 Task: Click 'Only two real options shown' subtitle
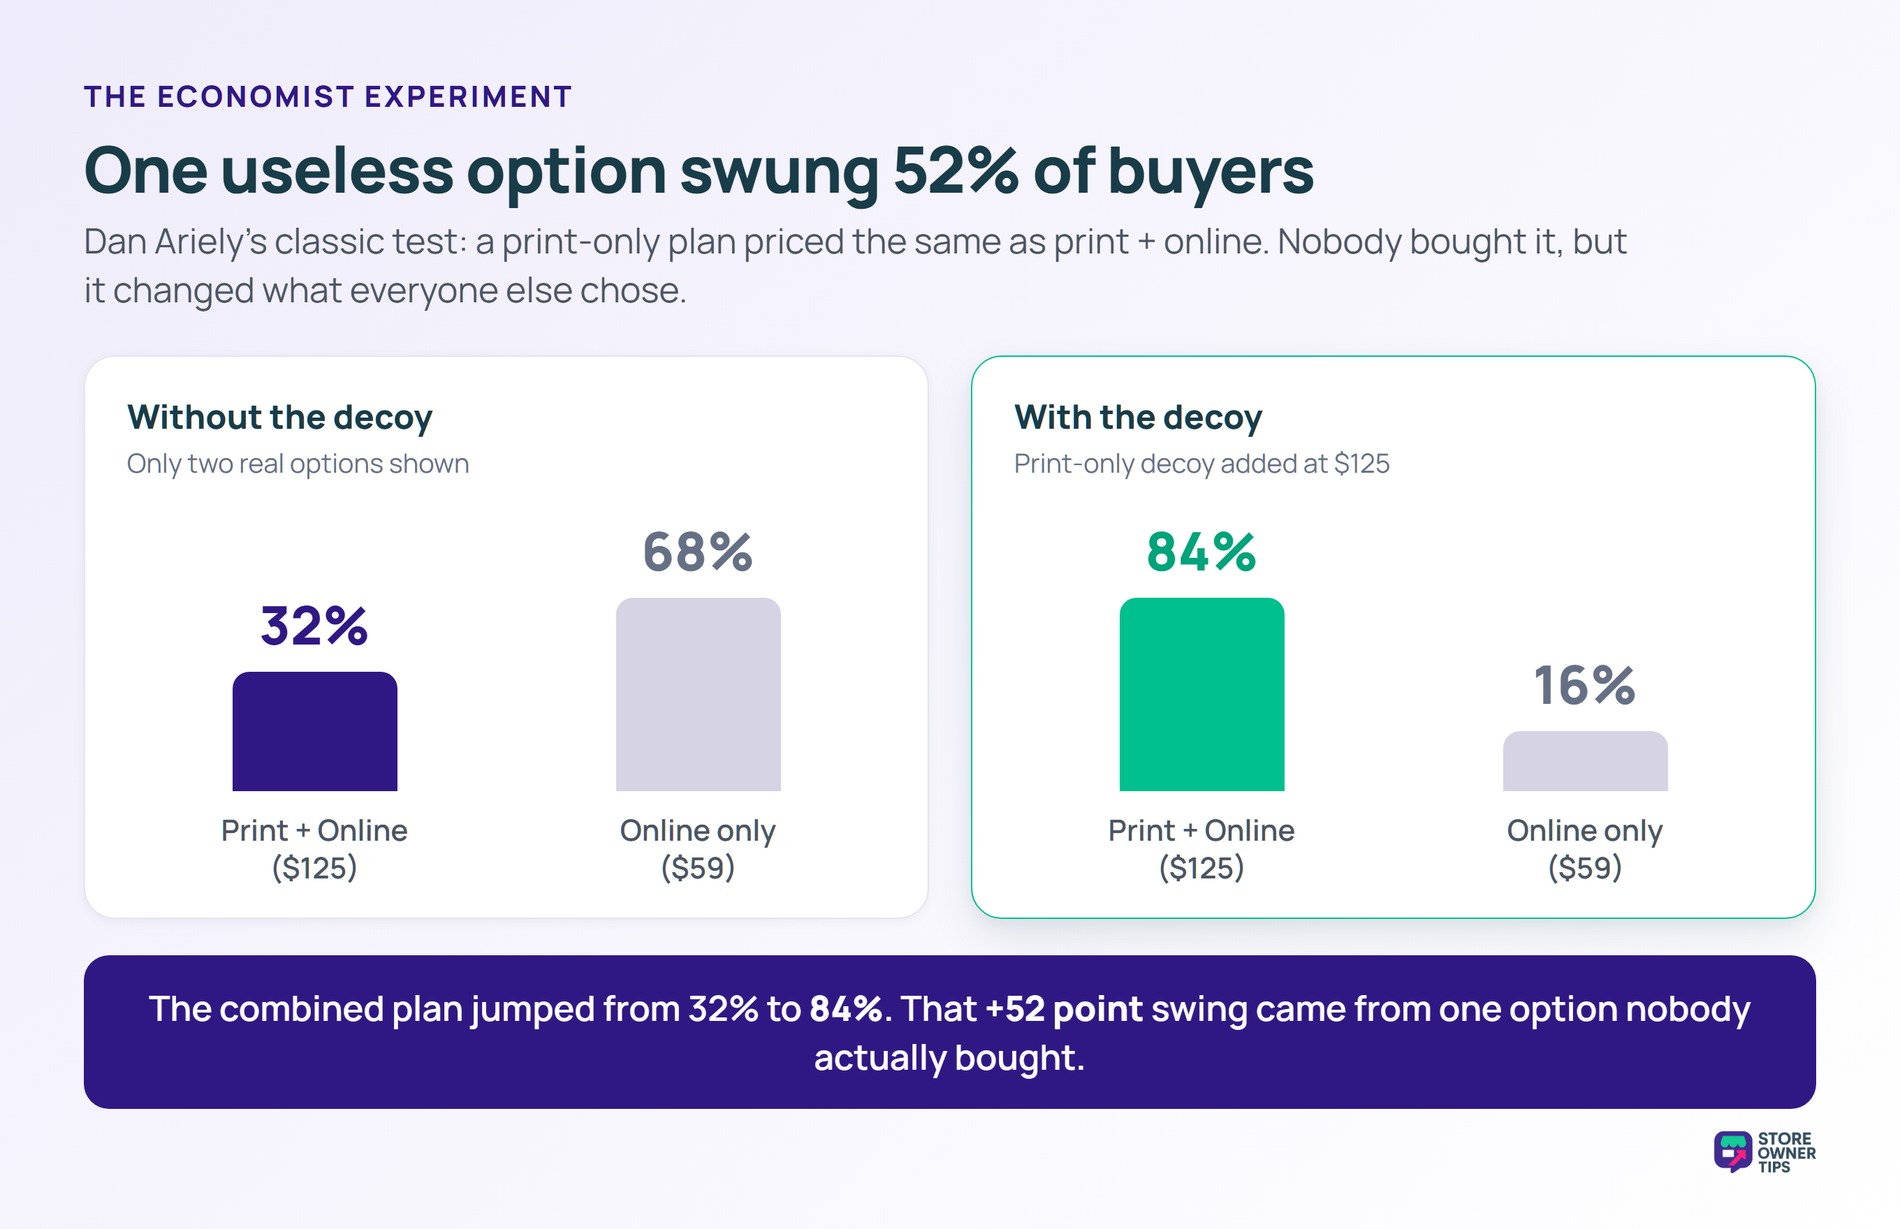click(x=298, y=464)
